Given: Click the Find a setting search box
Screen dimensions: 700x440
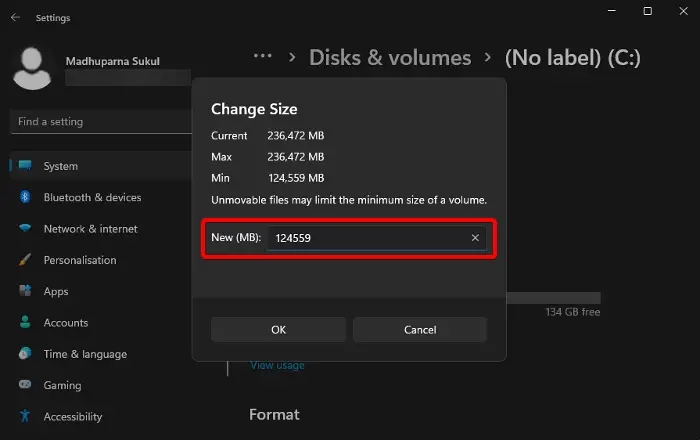Looking at the screenshot, I should pos(101,121).
